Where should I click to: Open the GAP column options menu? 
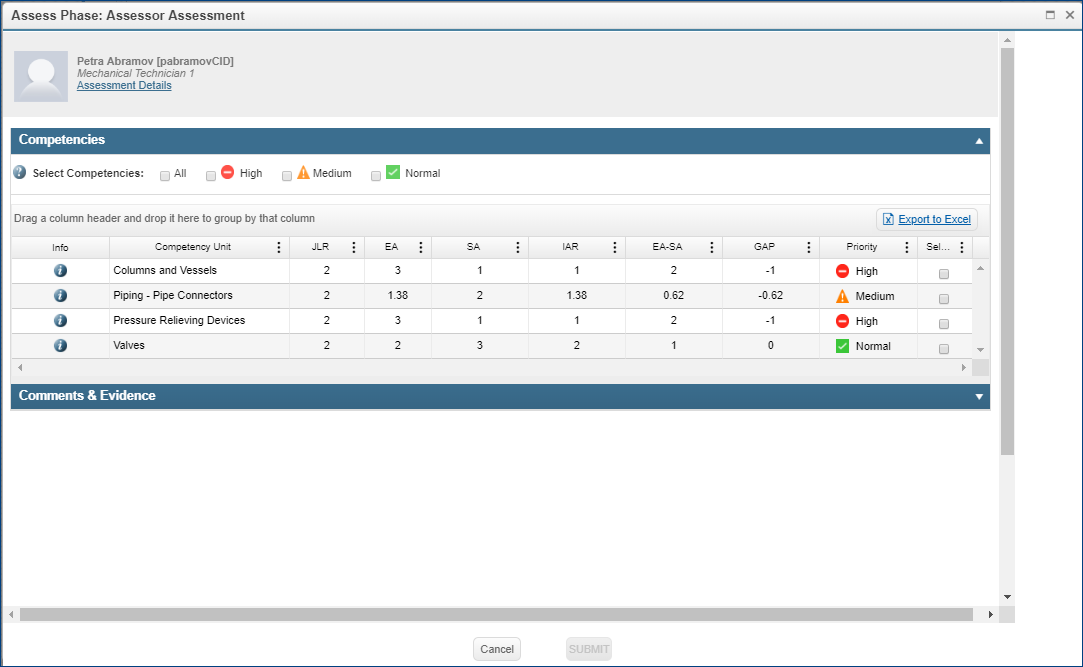pos(808,247)
